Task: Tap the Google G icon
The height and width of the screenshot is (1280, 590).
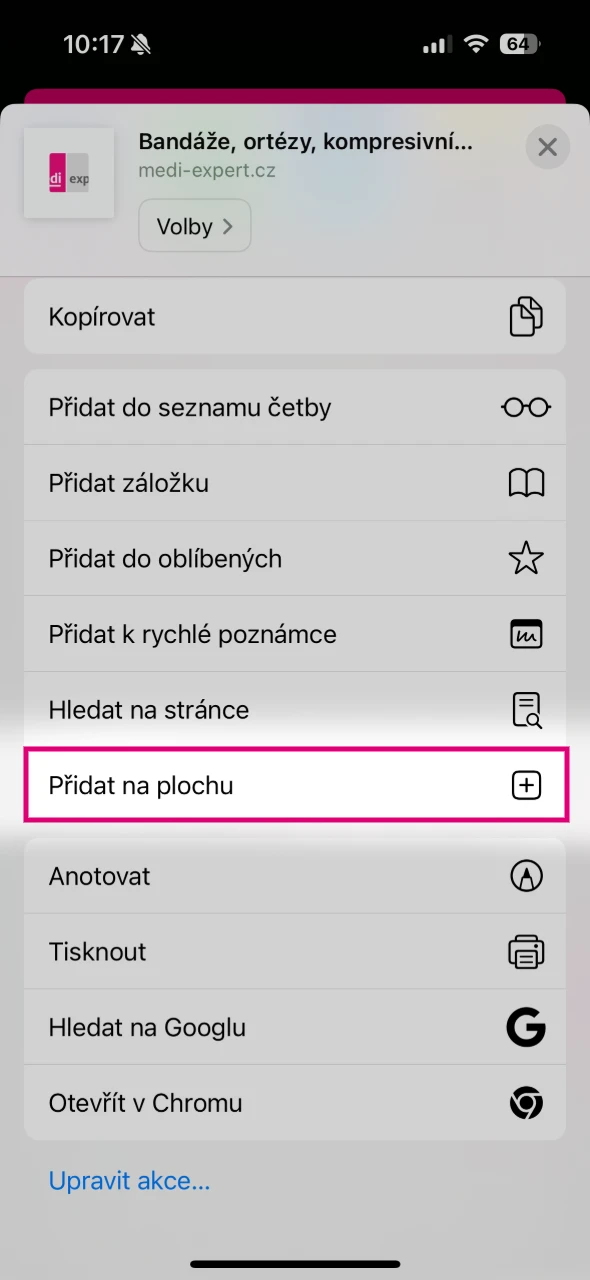Action: pos(526,1027)
